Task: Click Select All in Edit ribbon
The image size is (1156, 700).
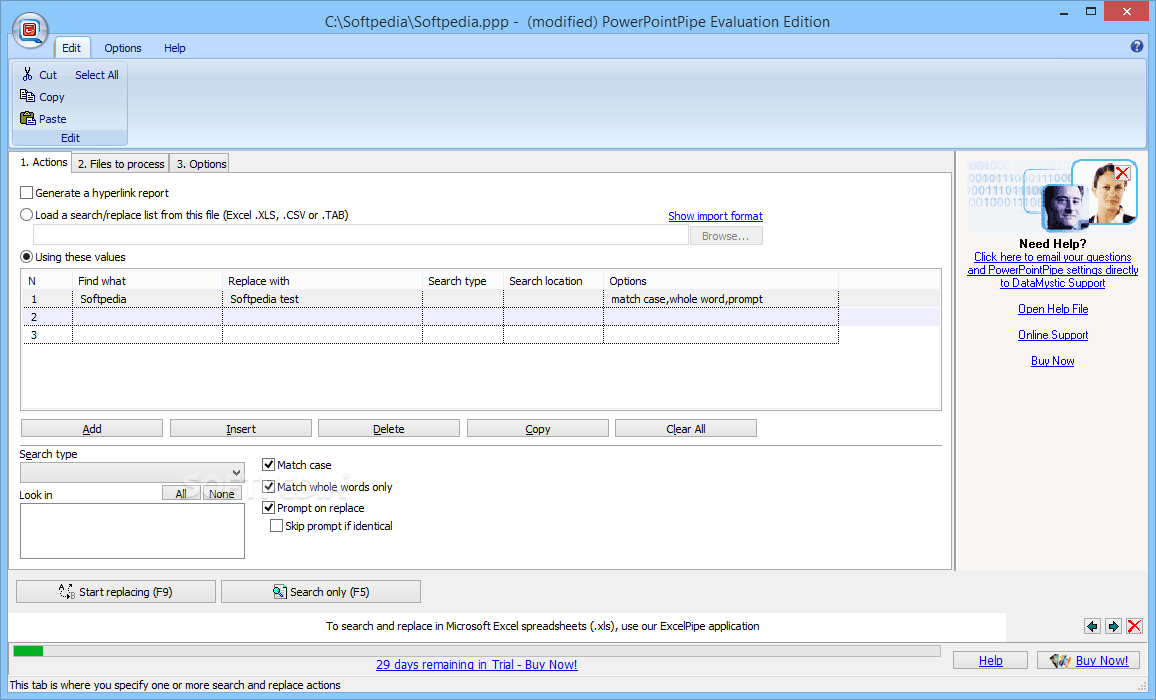Action: tap(97, 75)
